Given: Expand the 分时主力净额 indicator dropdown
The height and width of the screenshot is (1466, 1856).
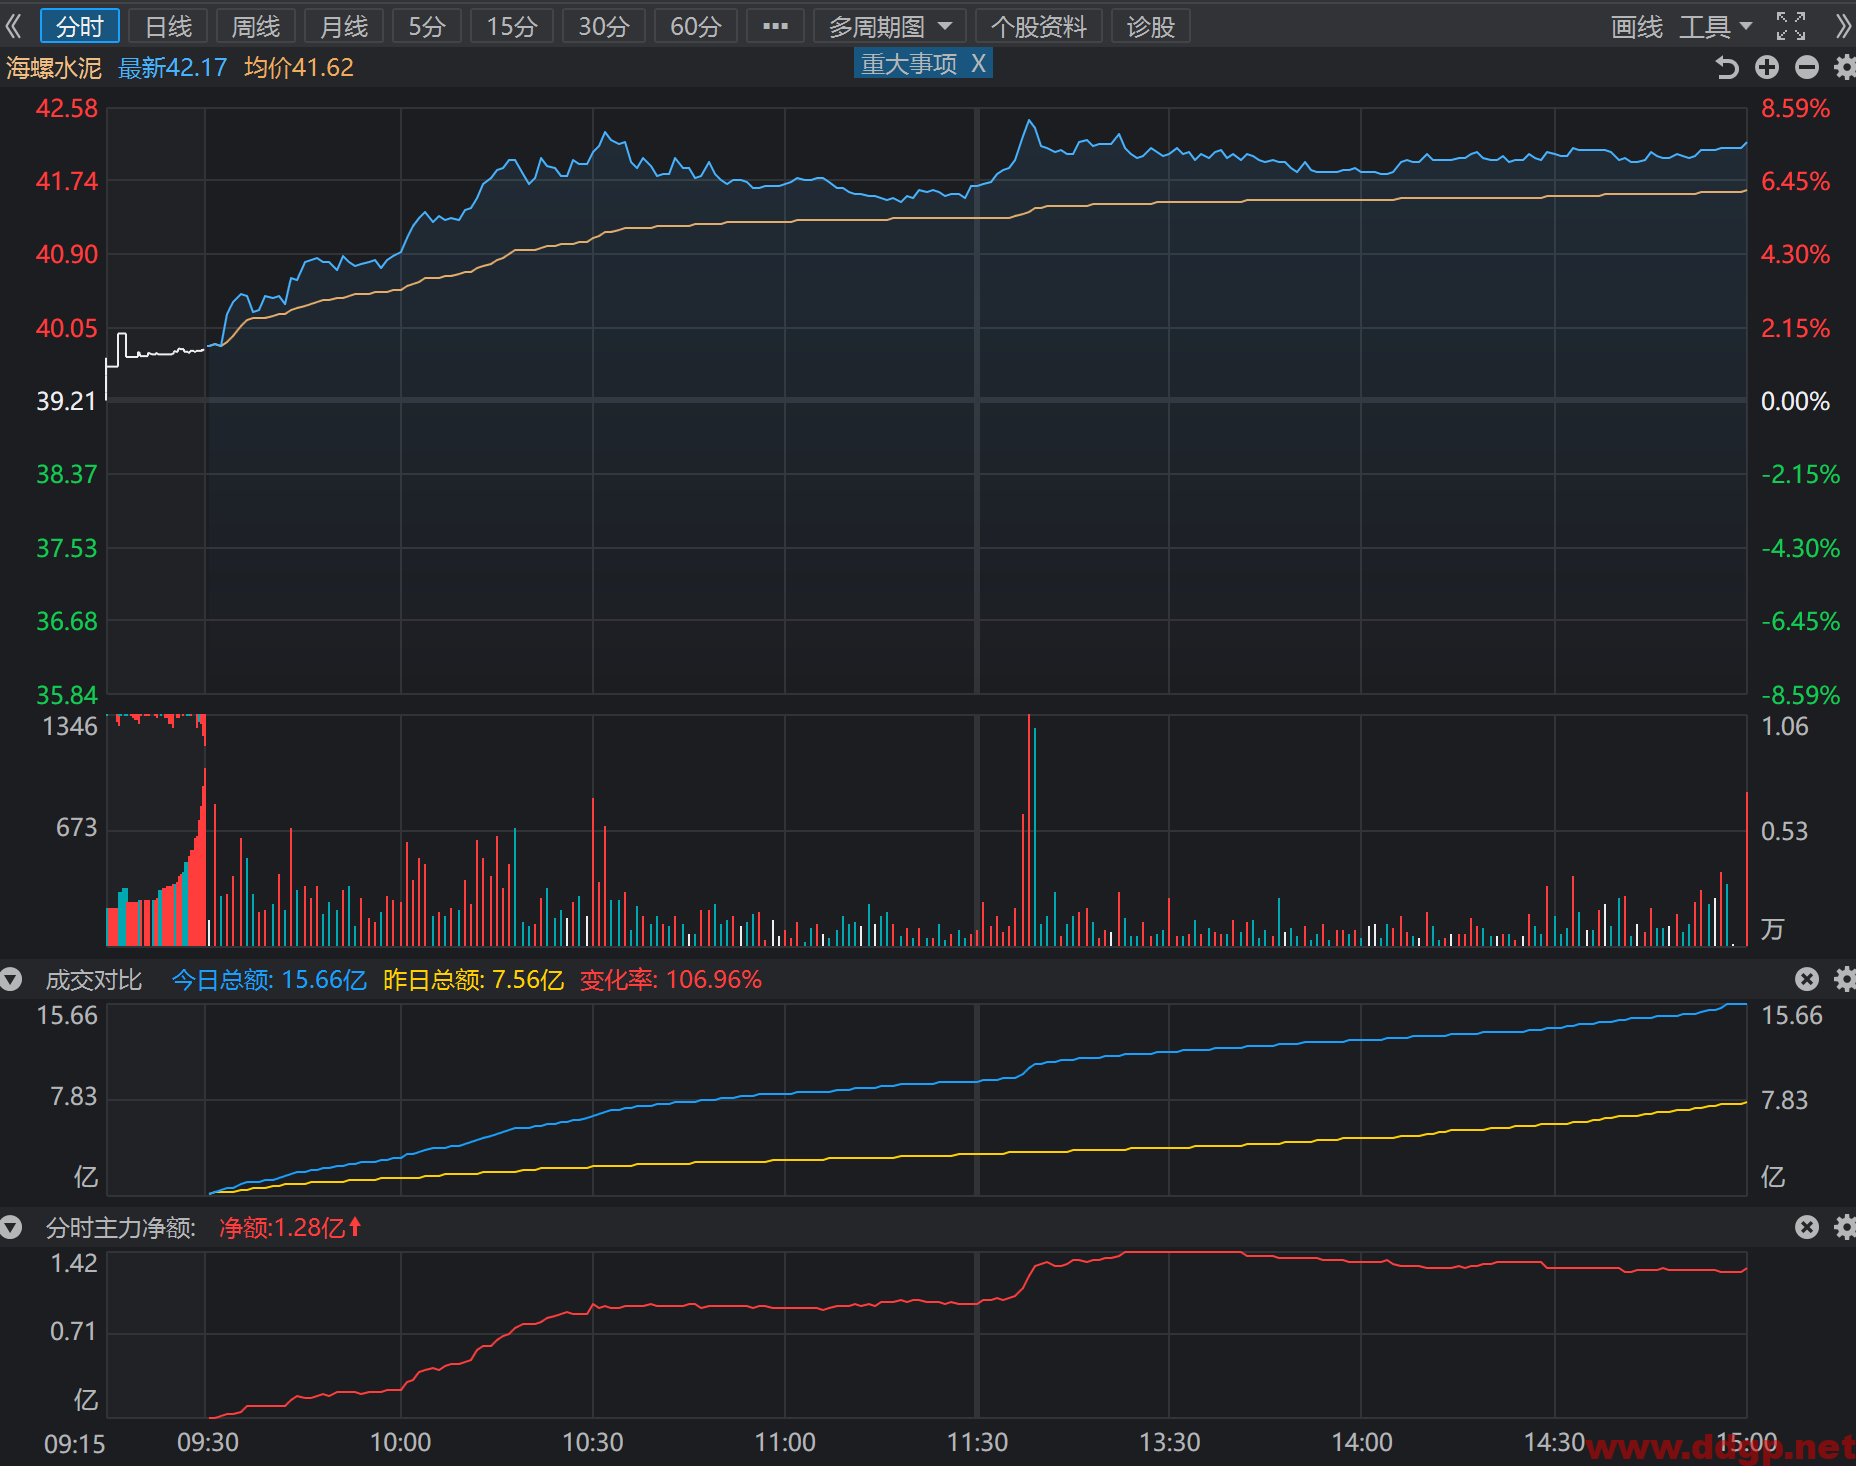Looking at the screenshot, I should tap(11, 1227).
